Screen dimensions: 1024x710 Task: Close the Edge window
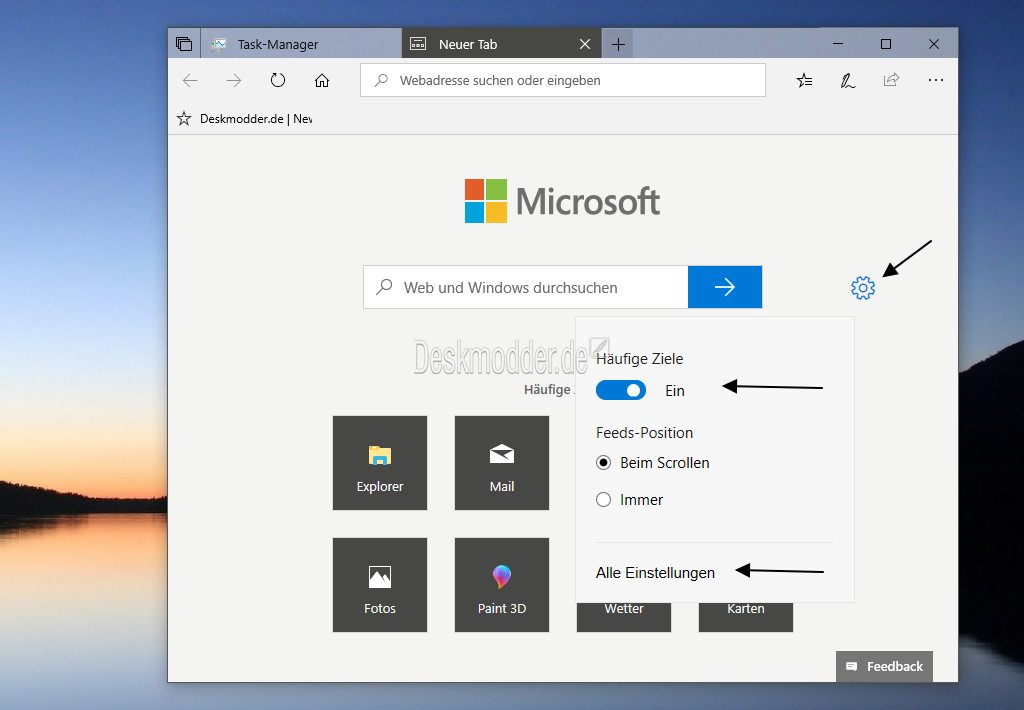[934, 44]
